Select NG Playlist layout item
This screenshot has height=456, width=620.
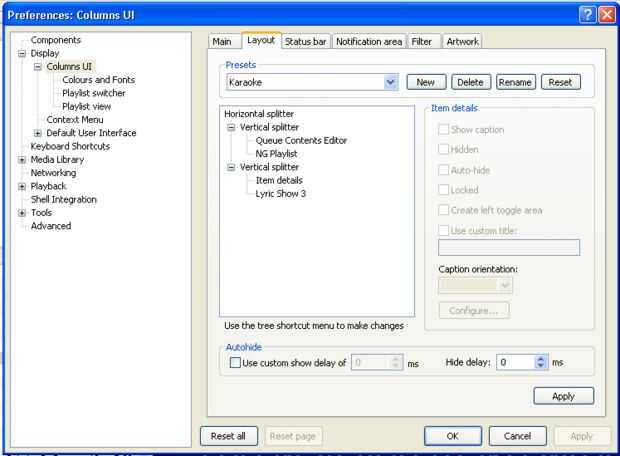pyautogui.click(x=276, y=154)
